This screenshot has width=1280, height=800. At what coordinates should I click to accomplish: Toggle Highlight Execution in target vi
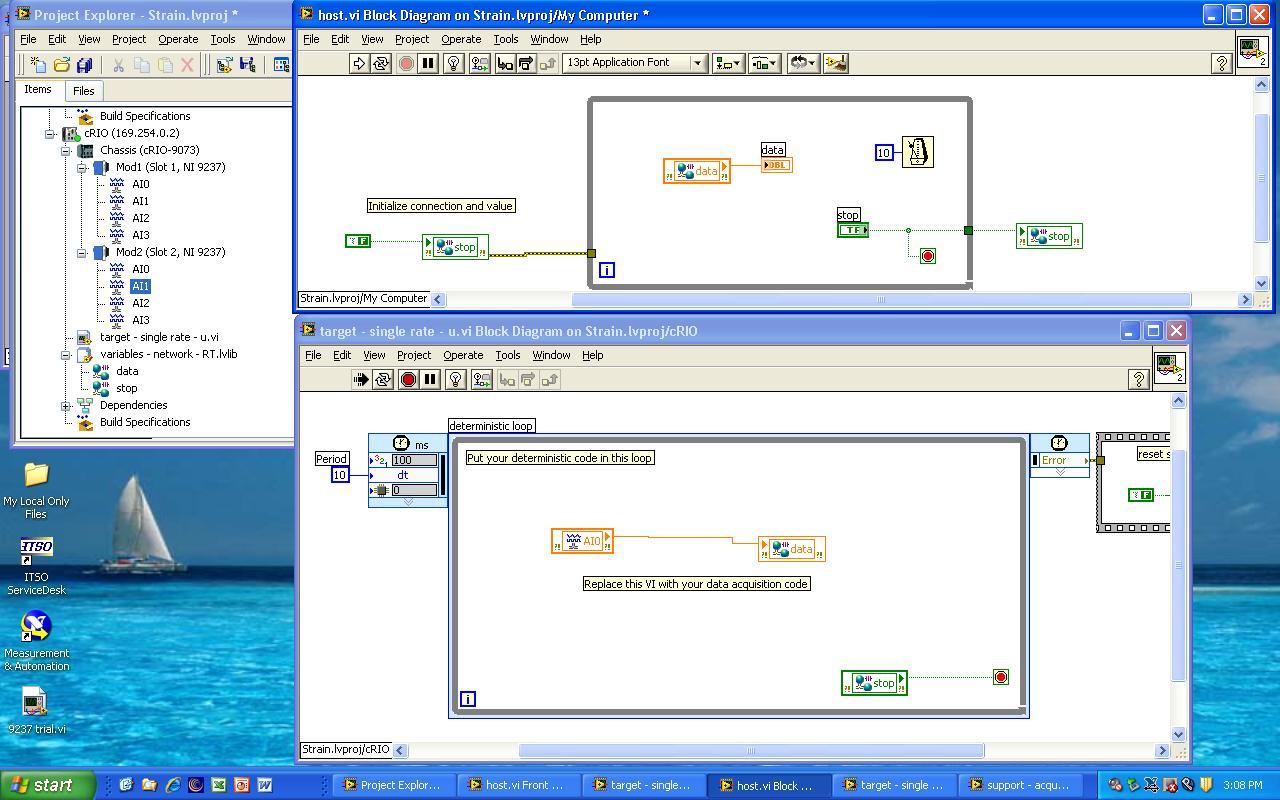pyautogui.click(x=456, y=379)
